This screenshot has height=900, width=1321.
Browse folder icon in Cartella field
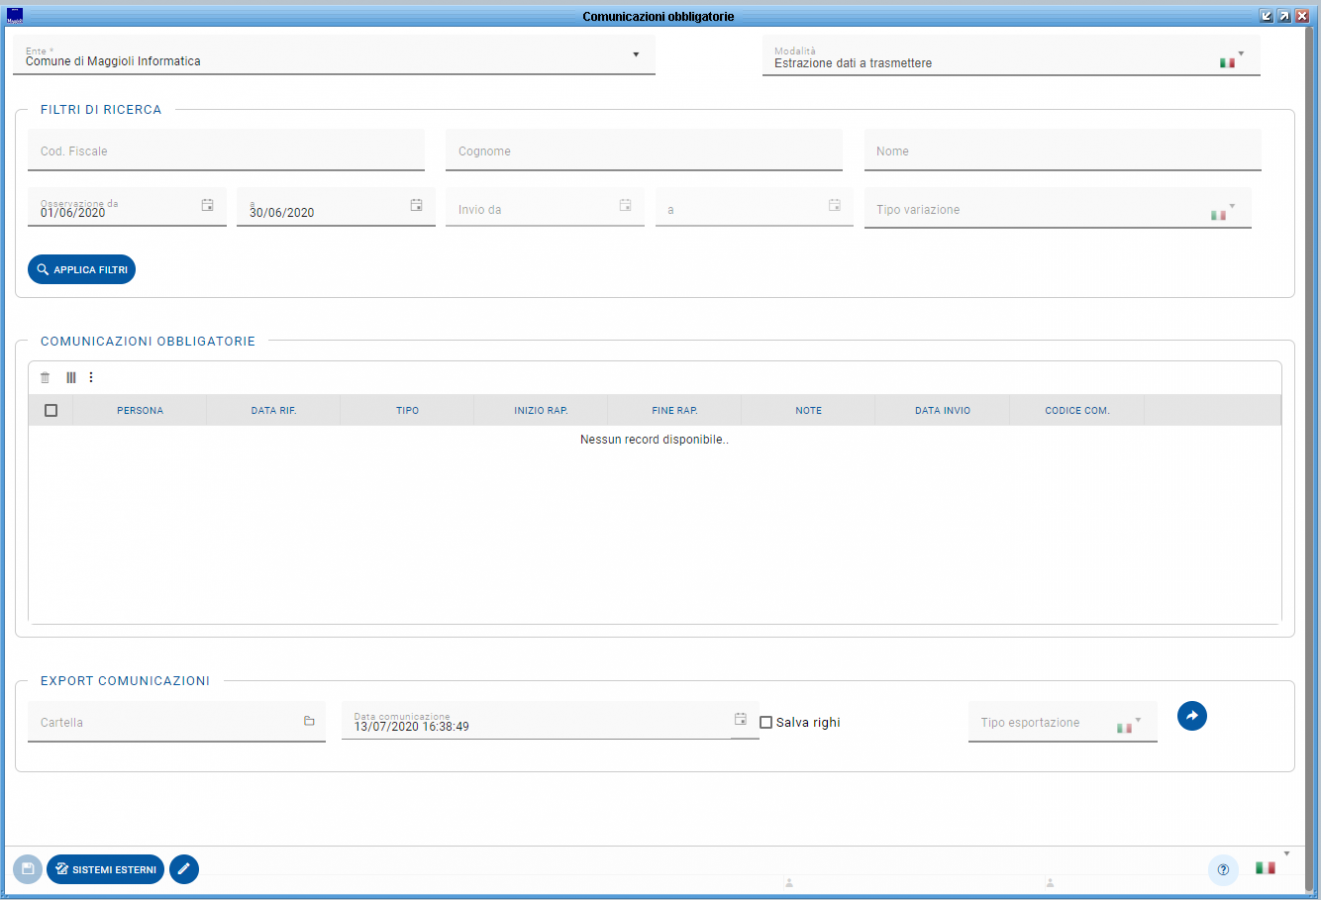[309, 721]
